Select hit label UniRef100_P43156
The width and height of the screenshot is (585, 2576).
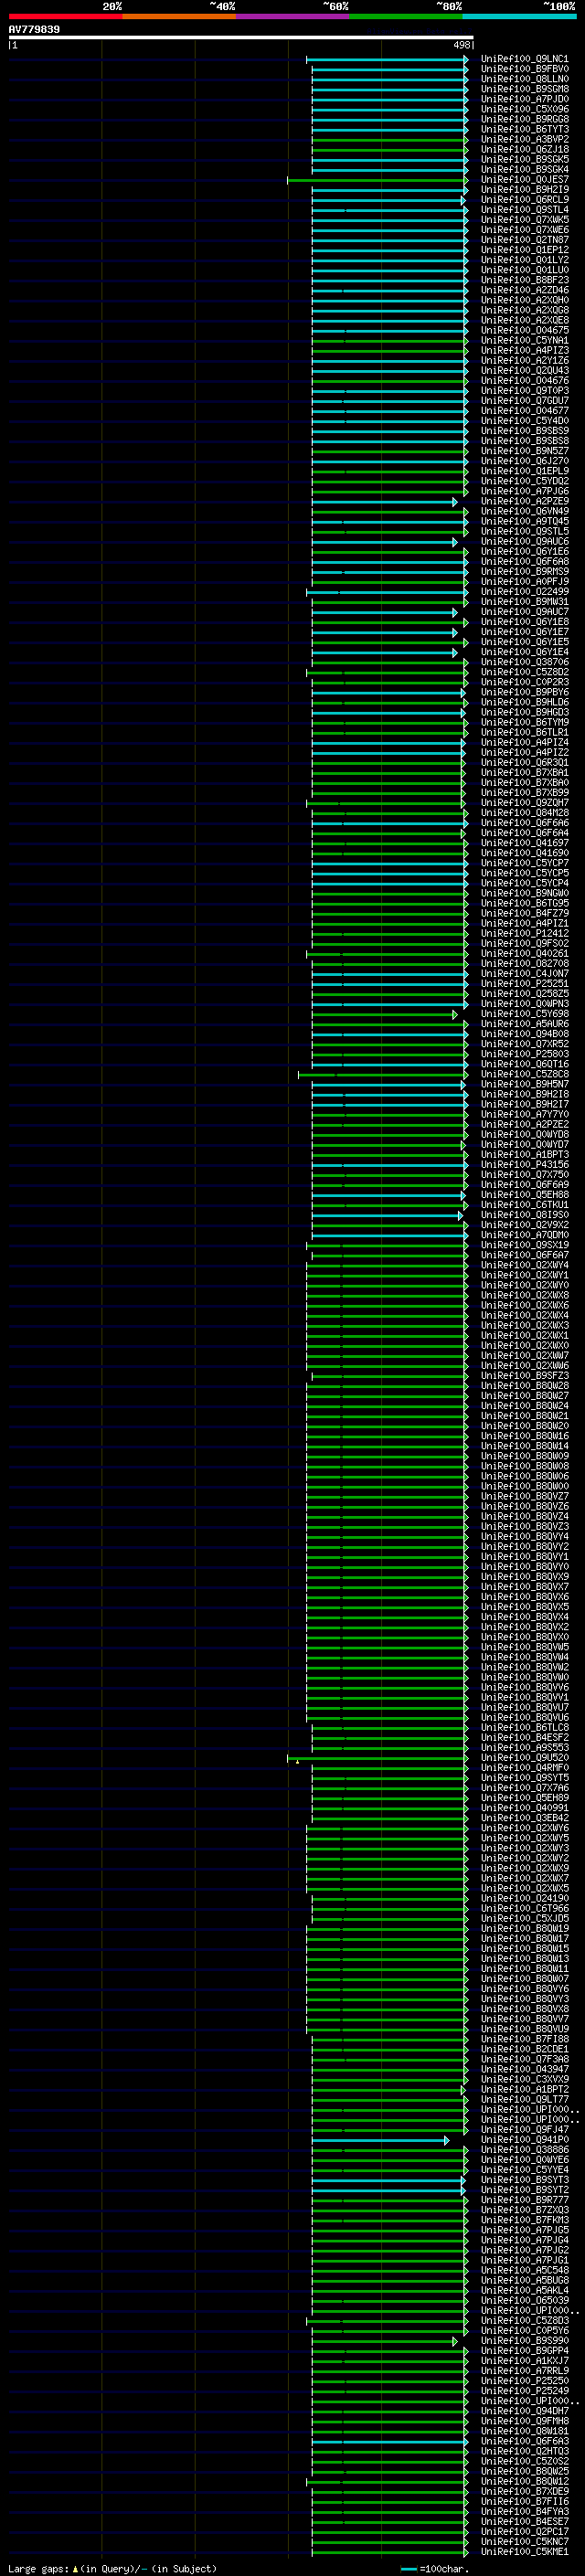(x=524, y=1165)
